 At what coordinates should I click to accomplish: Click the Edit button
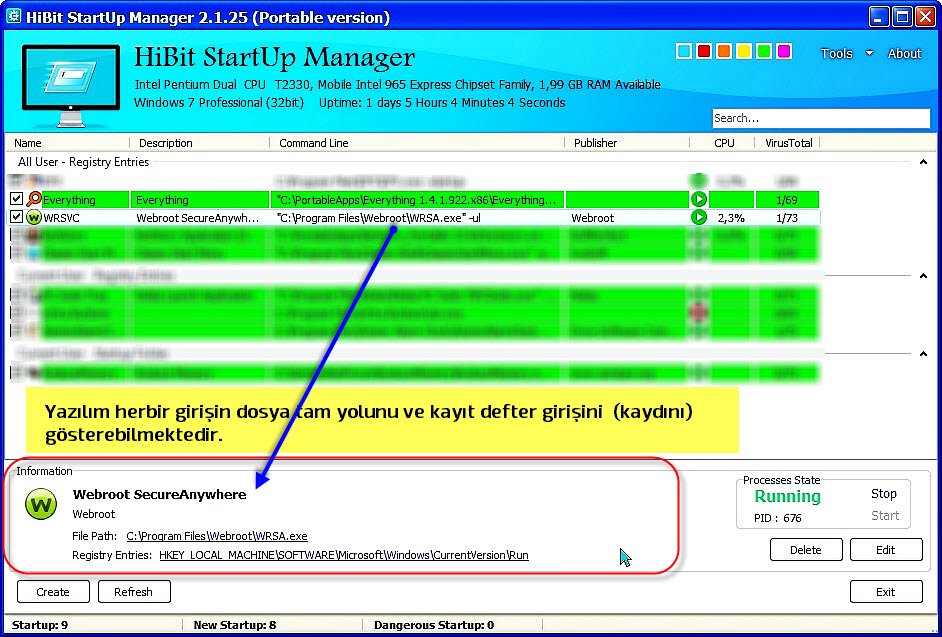pyautogui.click(x=886, y=550)
